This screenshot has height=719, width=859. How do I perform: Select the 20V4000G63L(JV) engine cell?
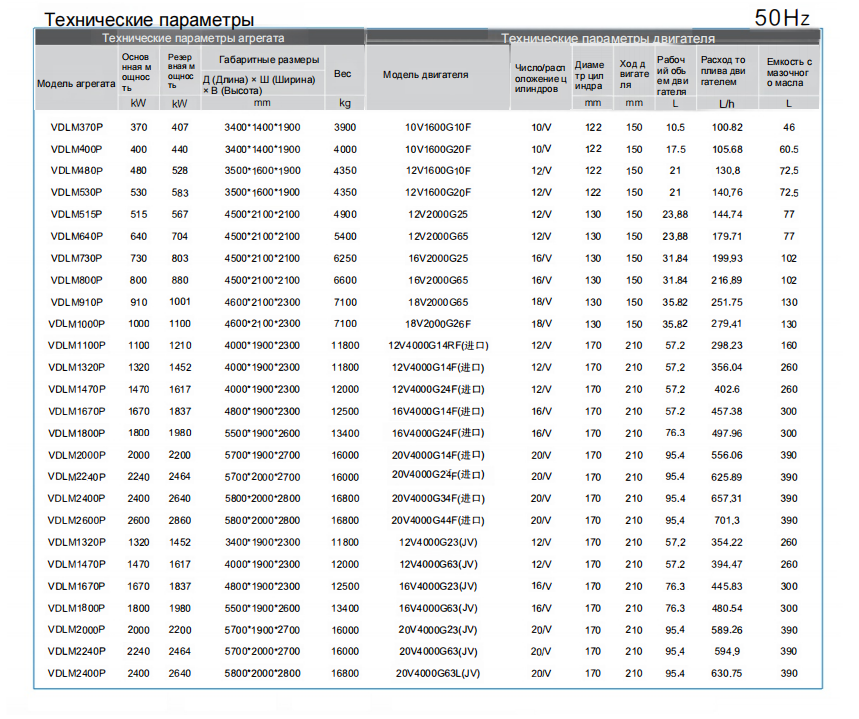click(438, 674)
